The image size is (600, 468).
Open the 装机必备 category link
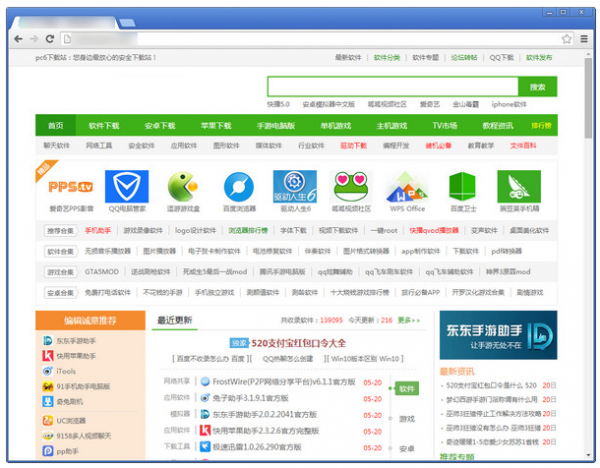[x=438, y=145]
